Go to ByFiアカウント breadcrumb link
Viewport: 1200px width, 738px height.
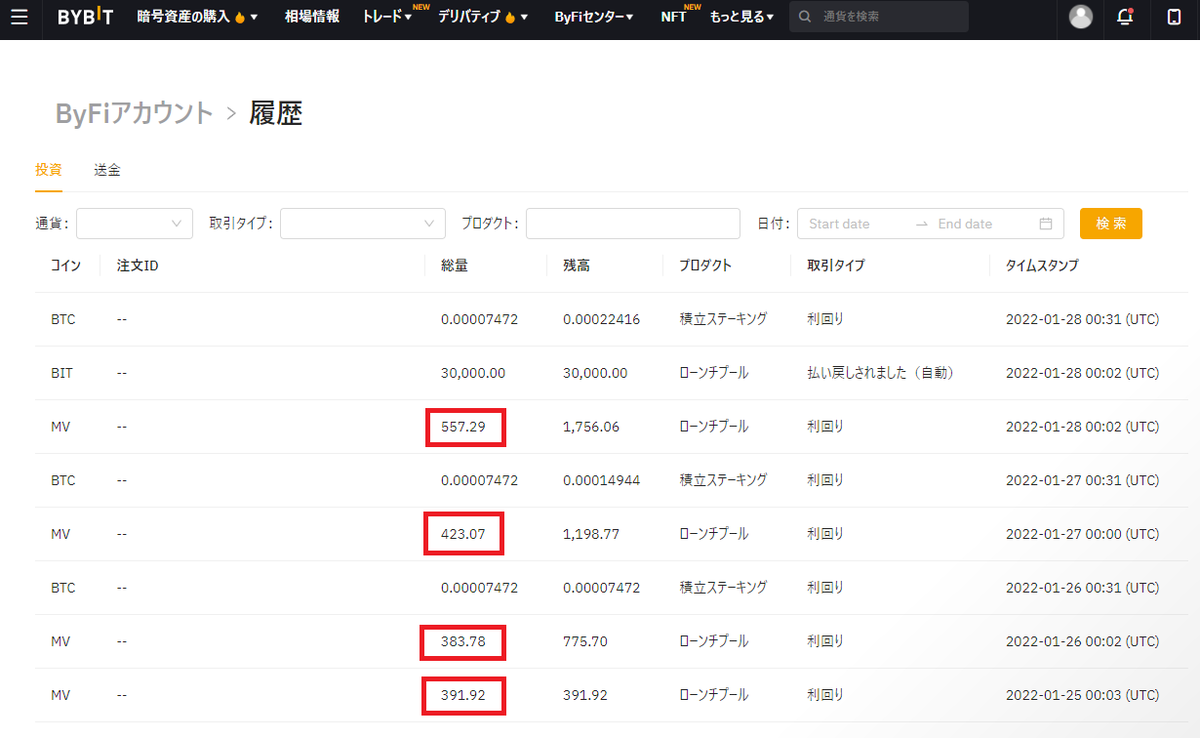point(134,113)
